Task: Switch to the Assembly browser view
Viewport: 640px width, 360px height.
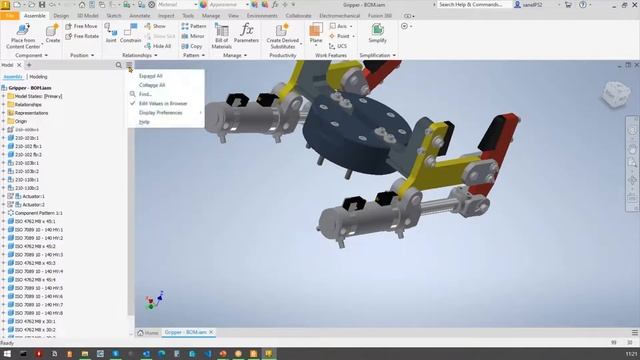Action: (x=13, y=77)
